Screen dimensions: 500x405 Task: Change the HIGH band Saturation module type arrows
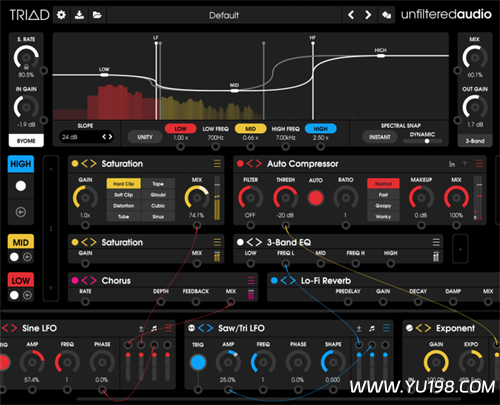[89, 163]
